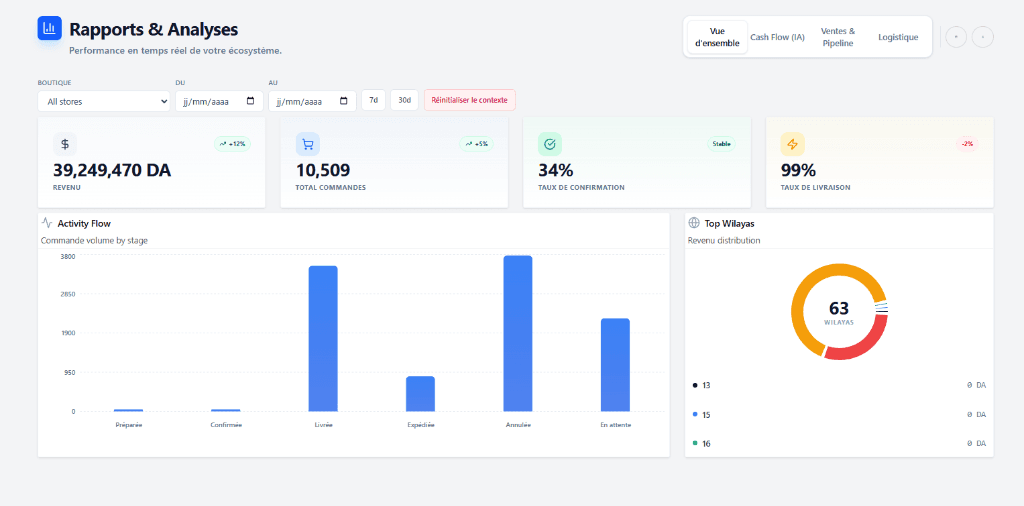Open the calendar picker in the DU field
Viewport: 1024px width, 506px height.
coord(251,101)
